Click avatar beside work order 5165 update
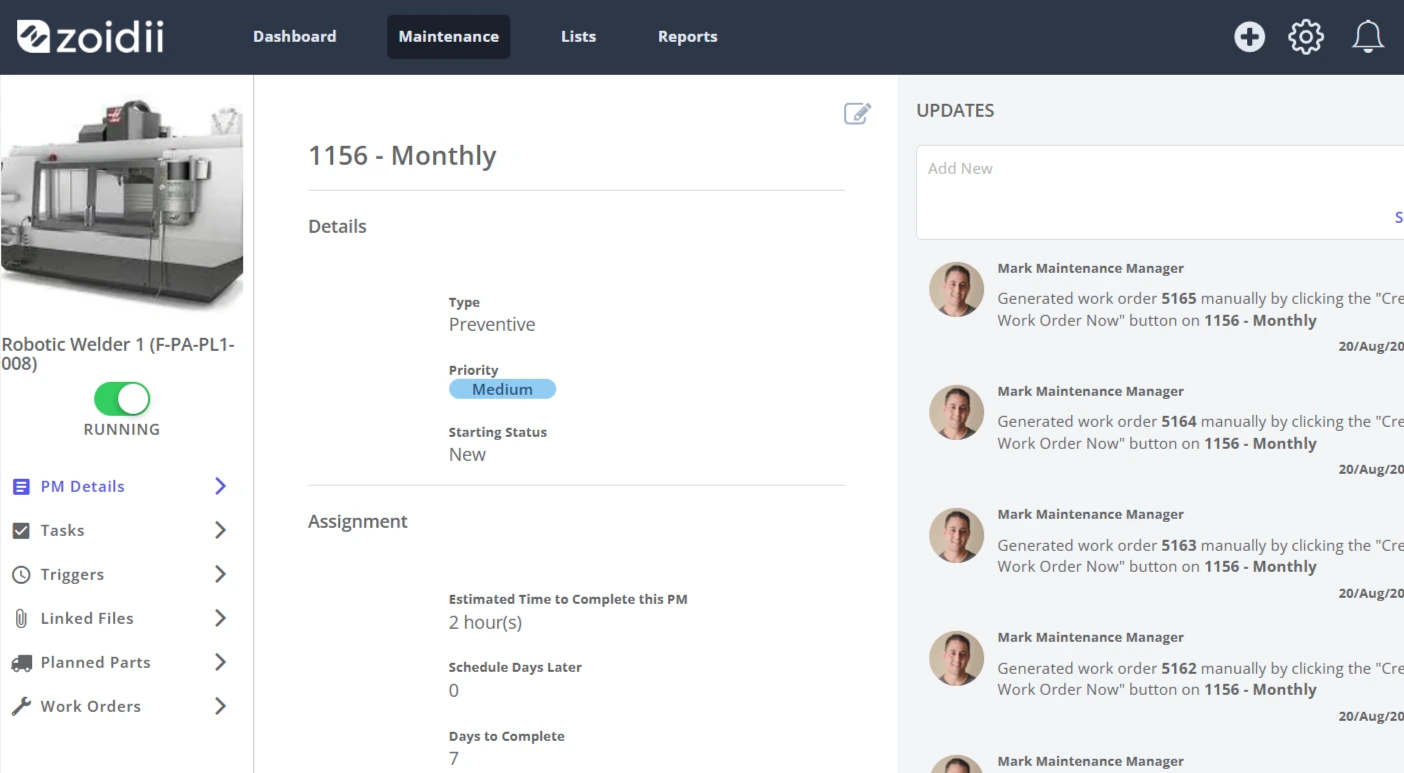 tap(956, 290)
